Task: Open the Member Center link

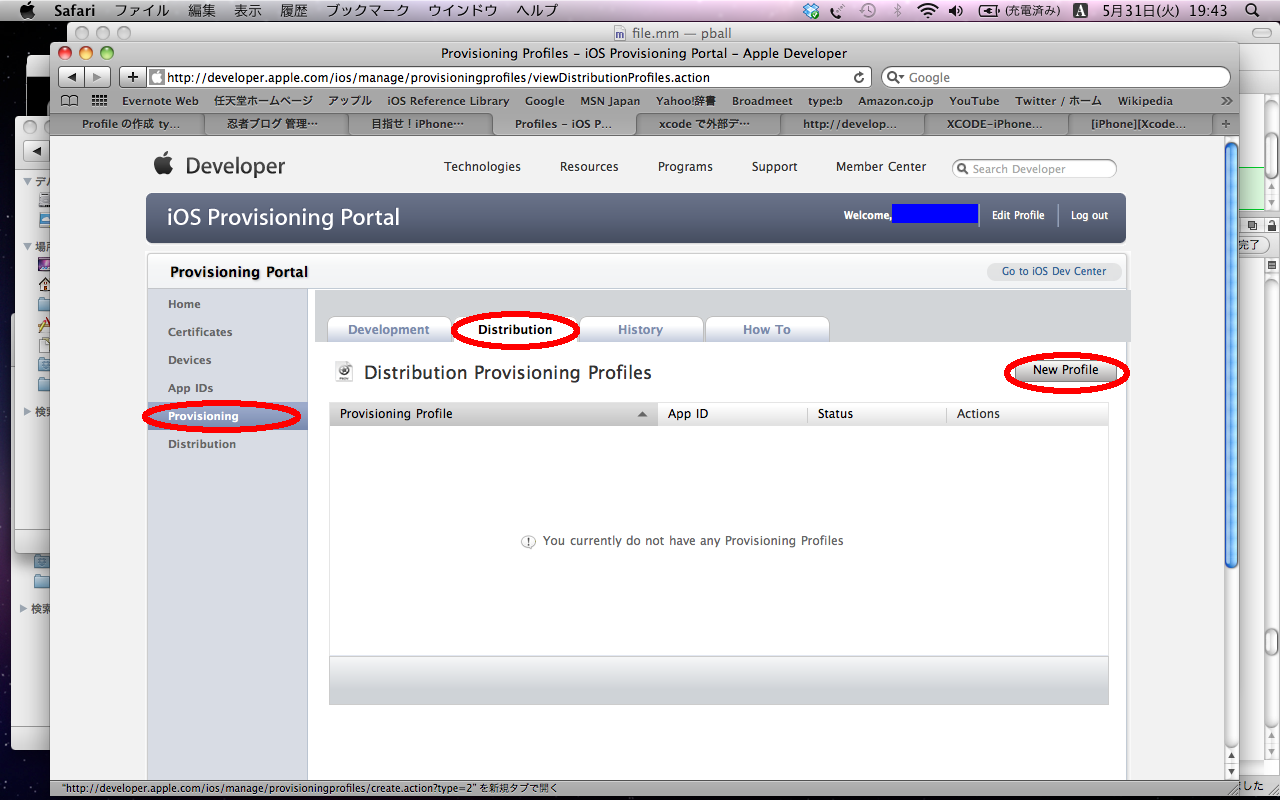Action: click(x=881, y=167)
